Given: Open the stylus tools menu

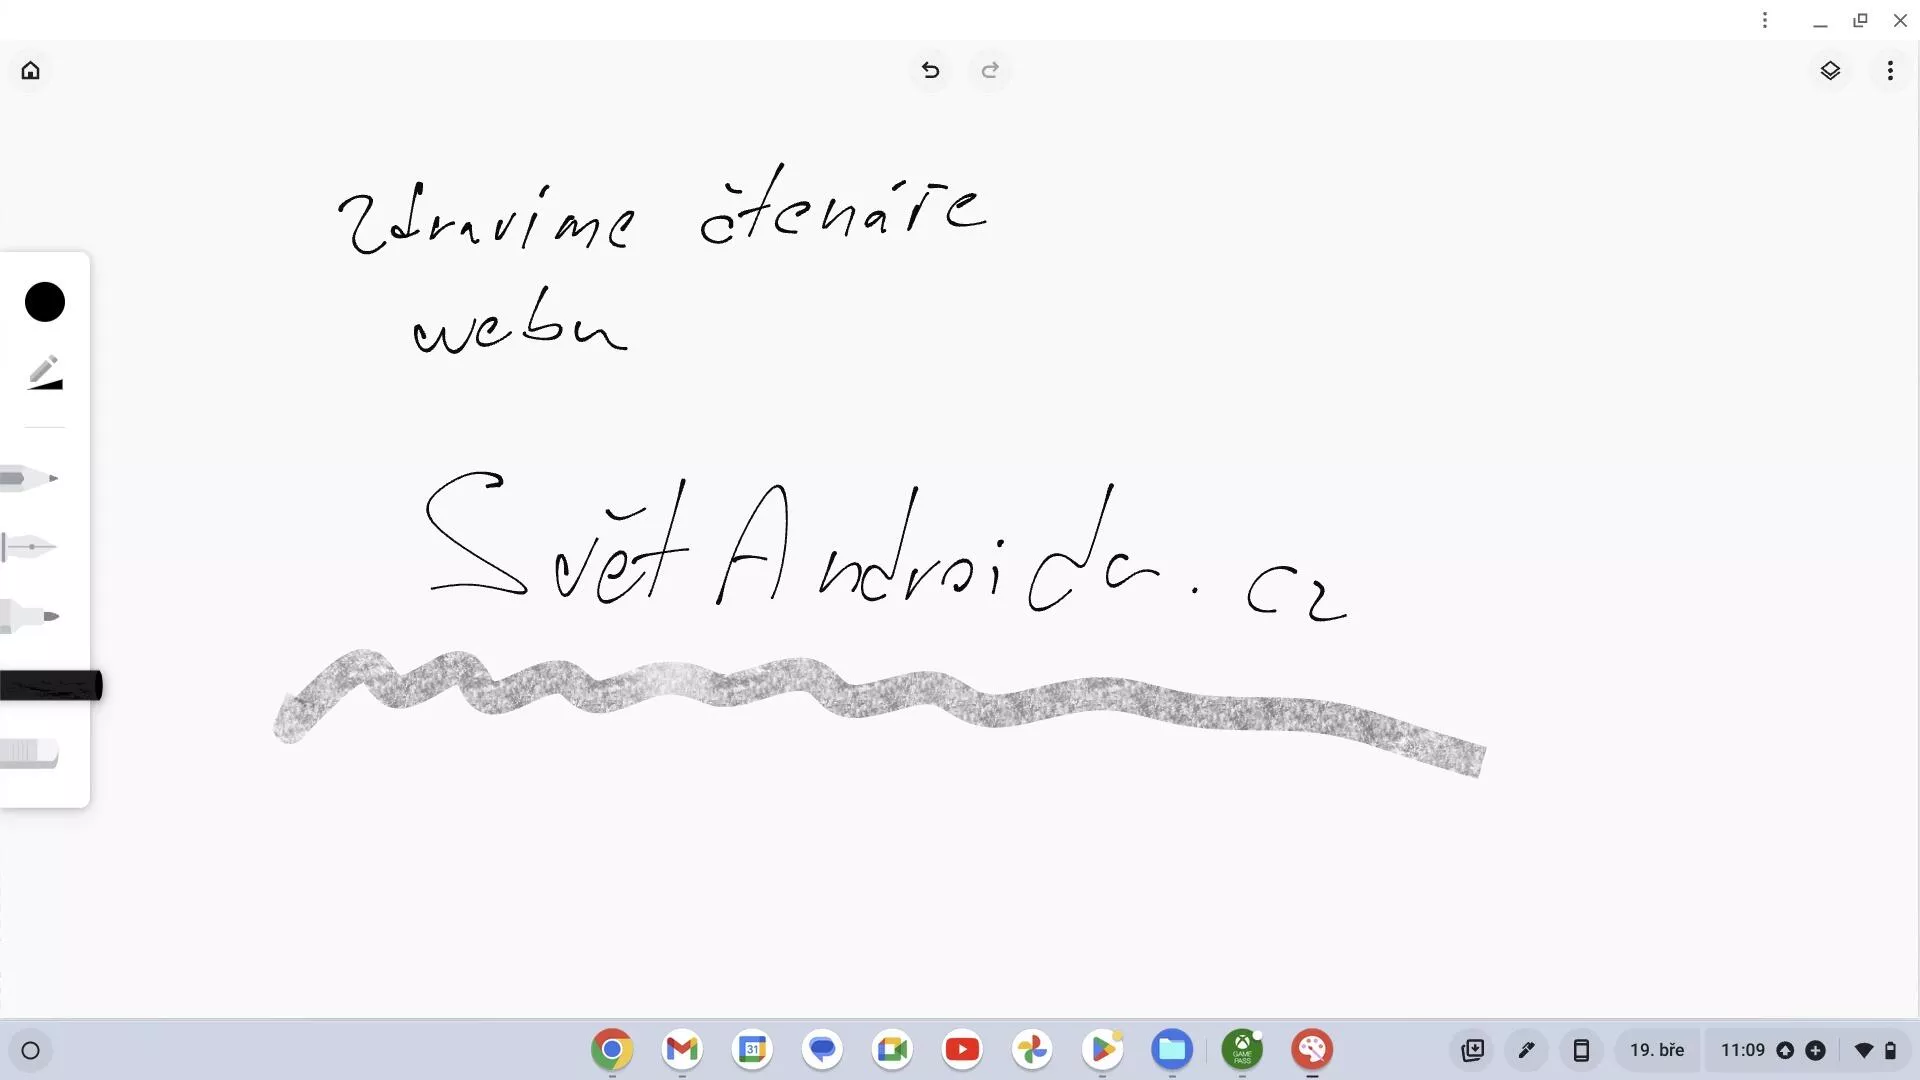Looking at the screenshot, I should (1527, 1050).
